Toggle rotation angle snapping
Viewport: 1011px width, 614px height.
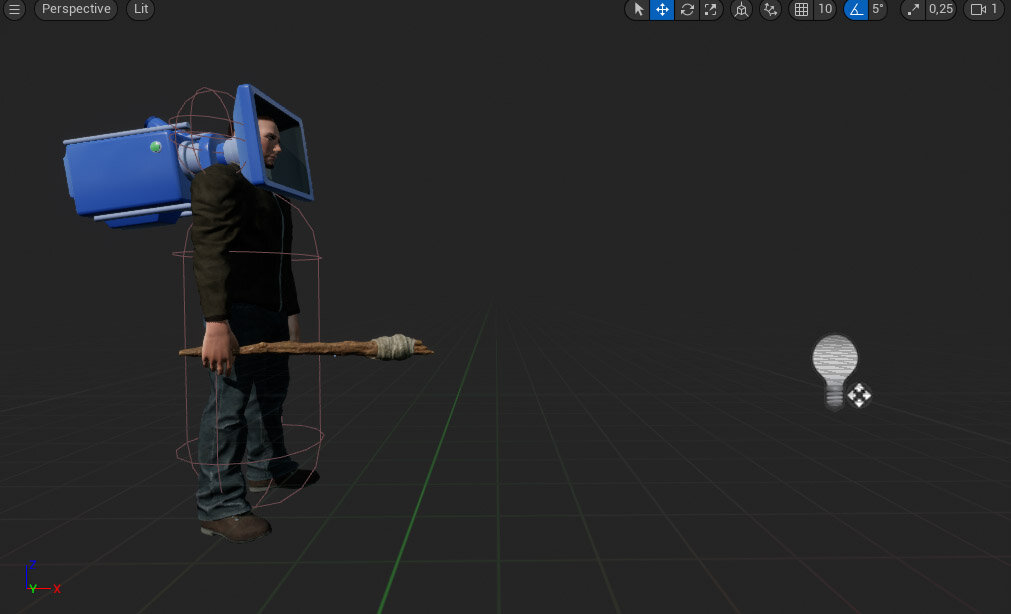(x=856, y=9)
